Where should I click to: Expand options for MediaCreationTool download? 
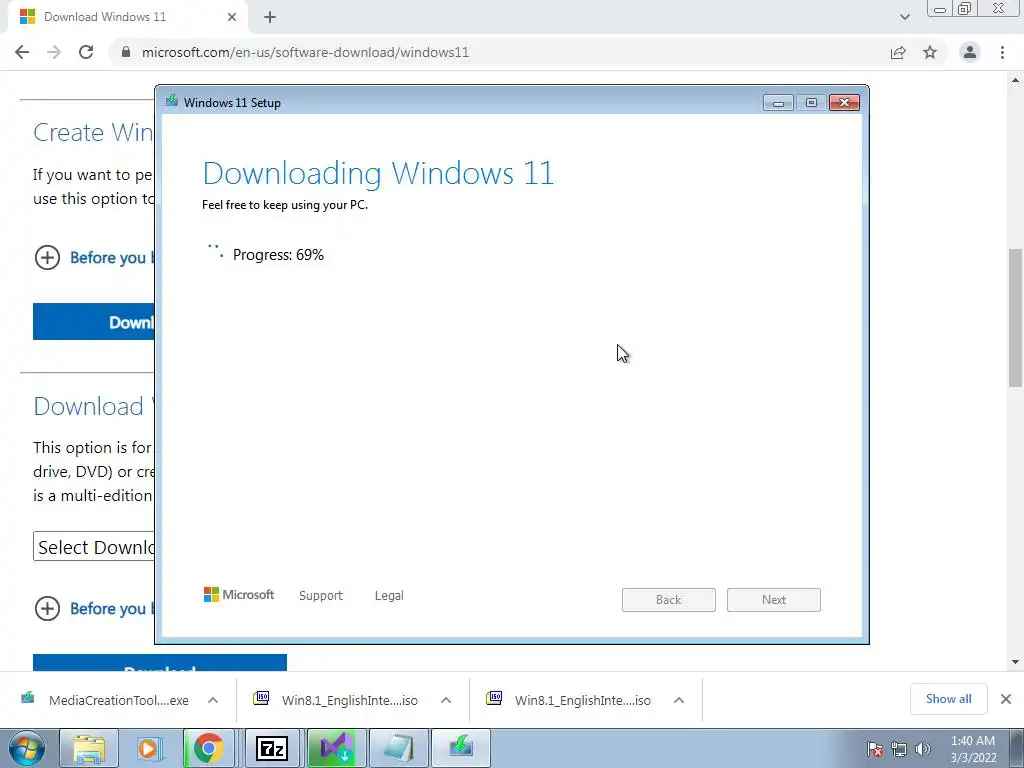pyautogui.click(x=213, y=700)
